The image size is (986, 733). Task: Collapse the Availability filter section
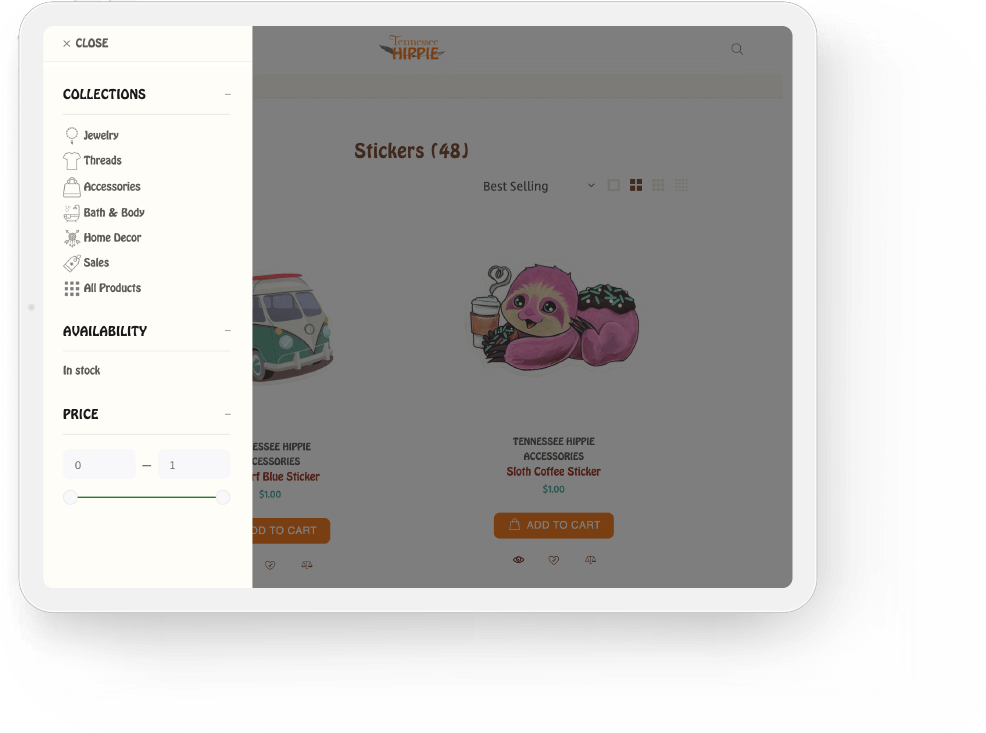228,331
